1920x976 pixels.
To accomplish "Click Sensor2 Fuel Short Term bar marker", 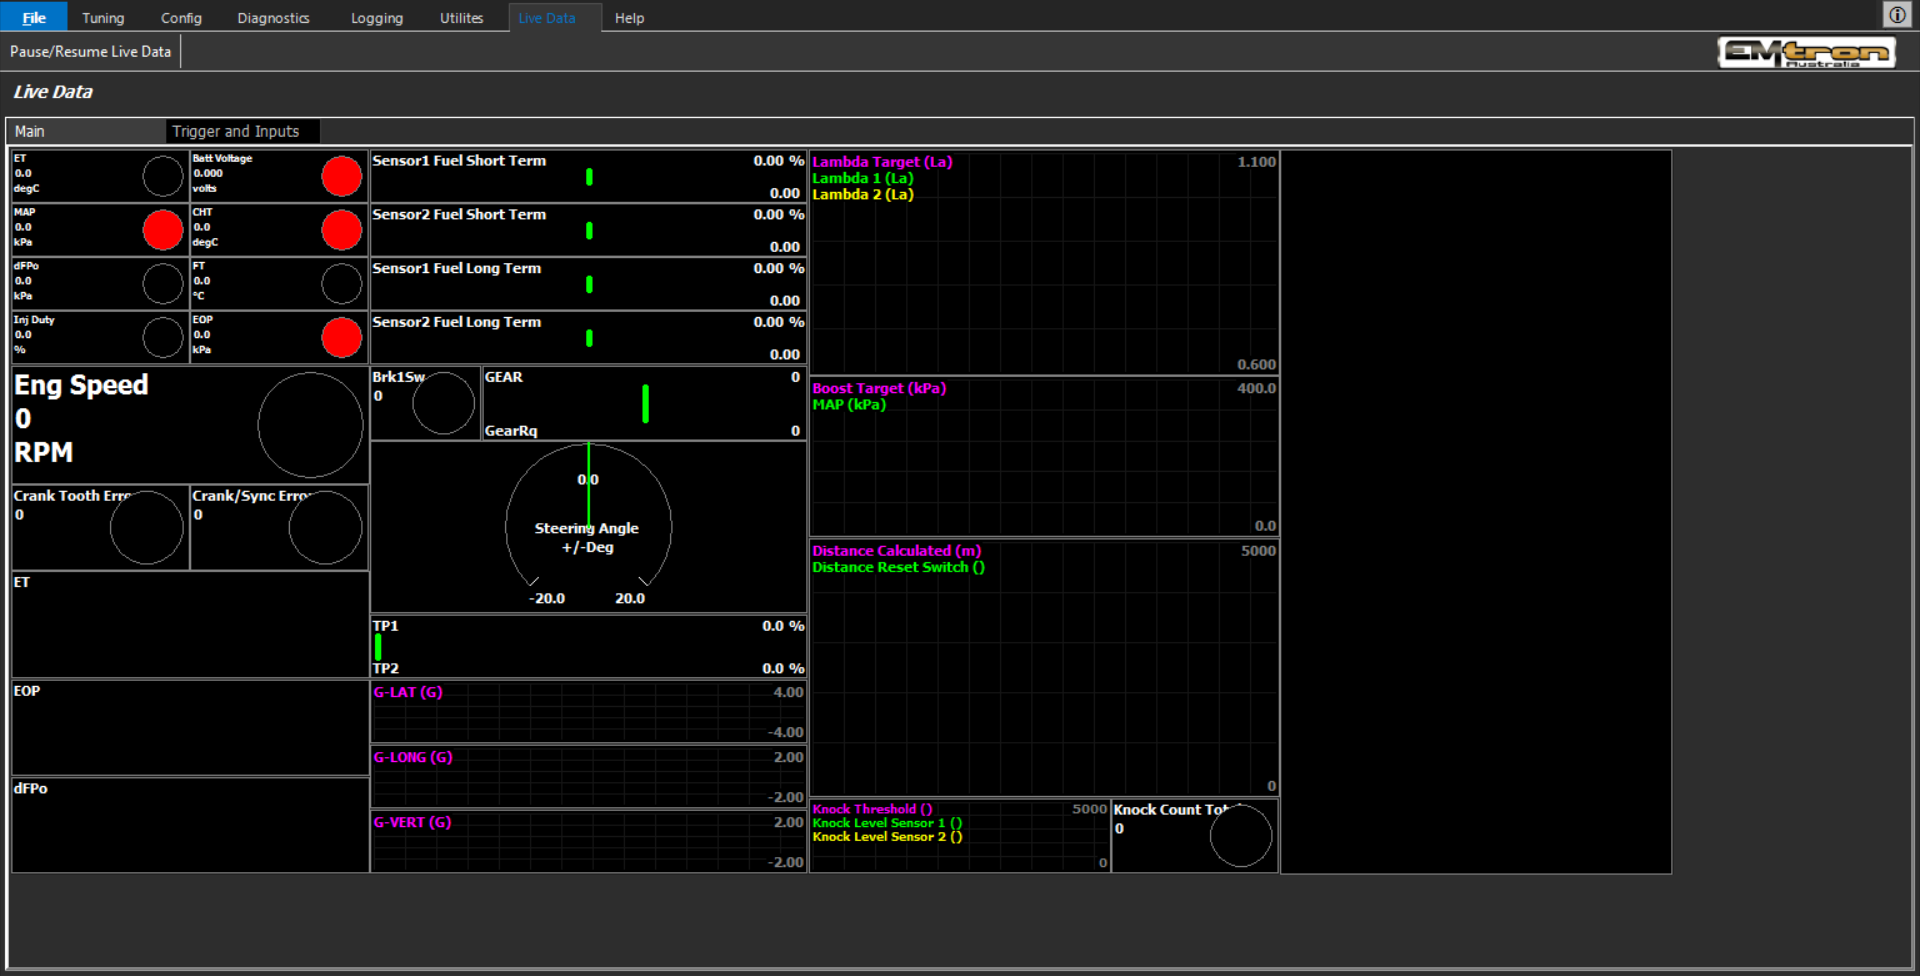I will [x=589, y=231].
